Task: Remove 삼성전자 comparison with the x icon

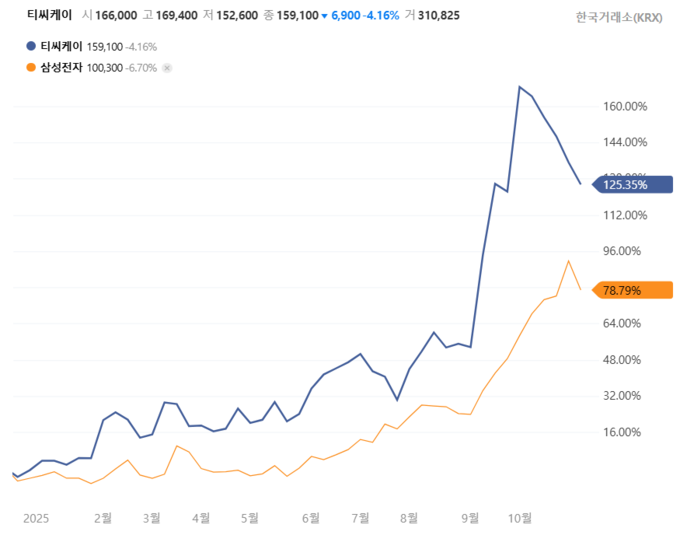Action: 167,68
